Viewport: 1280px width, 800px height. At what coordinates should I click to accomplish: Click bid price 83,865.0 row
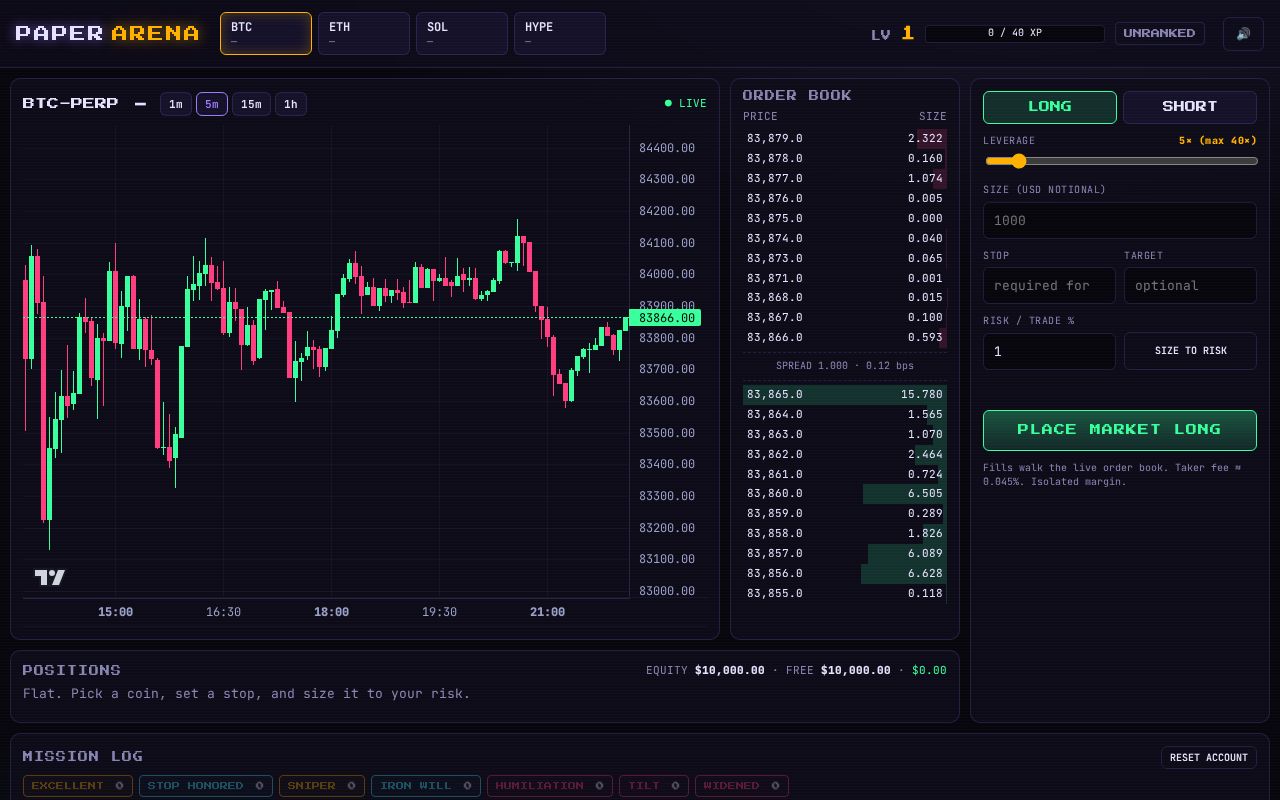pos(845,394)
